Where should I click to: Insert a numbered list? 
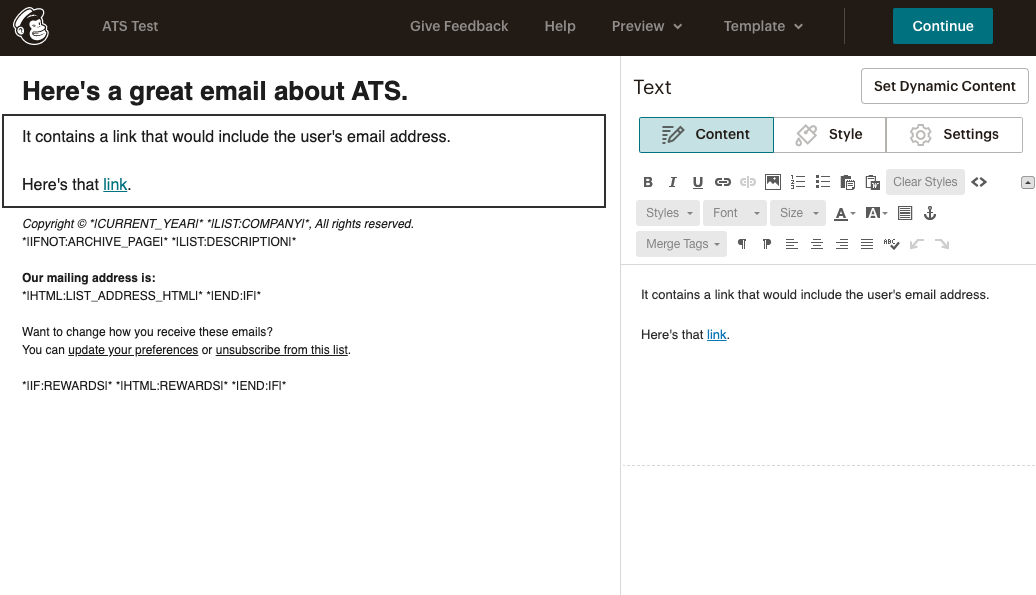tap(797, 182)
